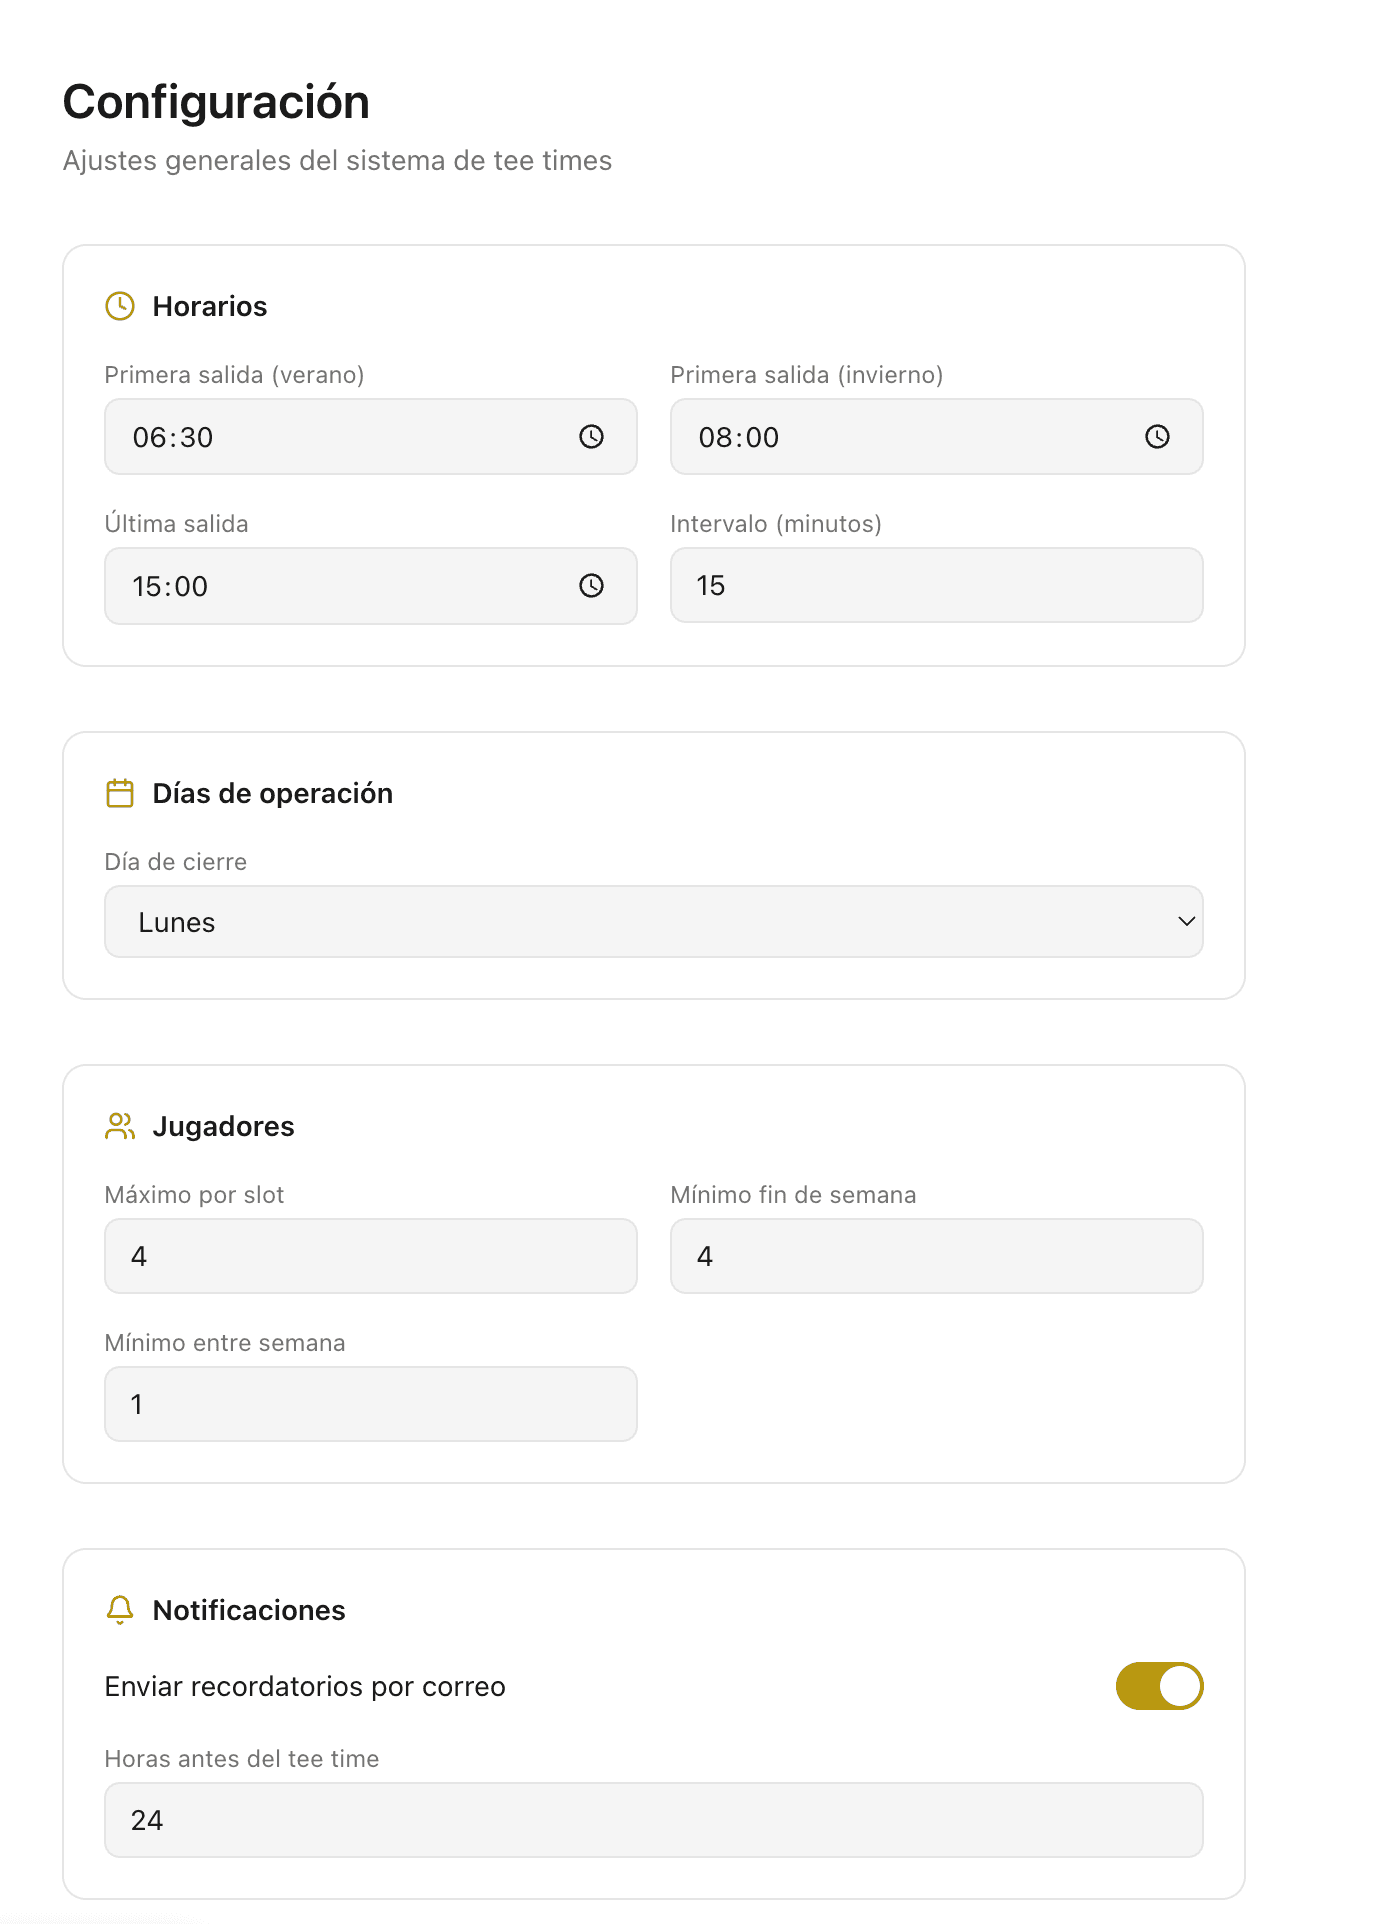This screenshot has width=1380, height=1924.
Task: Click the players icon beside Jugadores heading
Action: tap(120, 1126)
